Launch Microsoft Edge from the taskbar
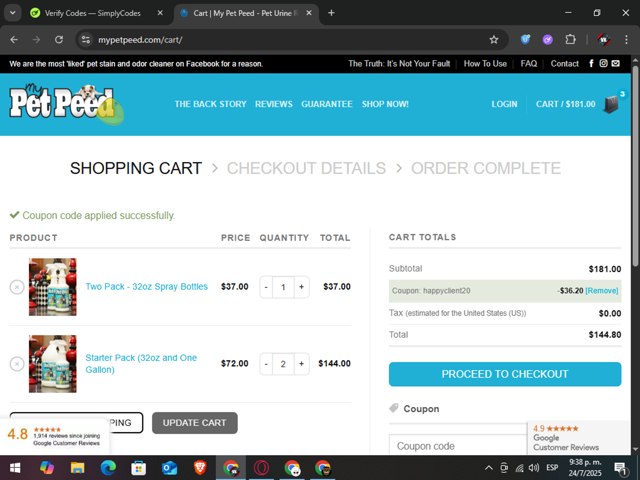 [x=108, y=468]
